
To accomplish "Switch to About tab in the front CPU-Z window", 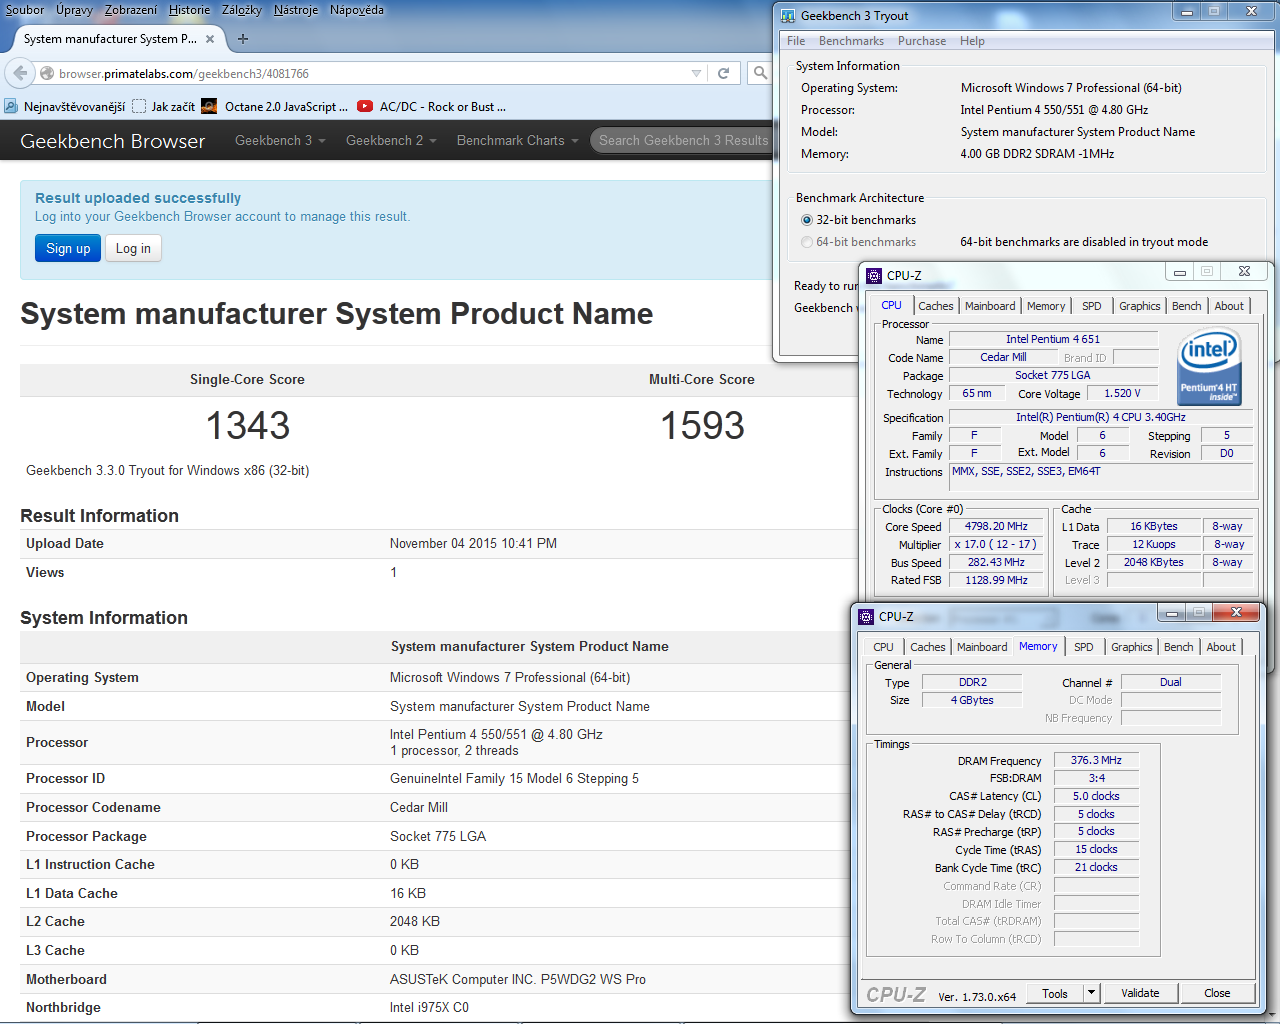I will coord(1221,647).
